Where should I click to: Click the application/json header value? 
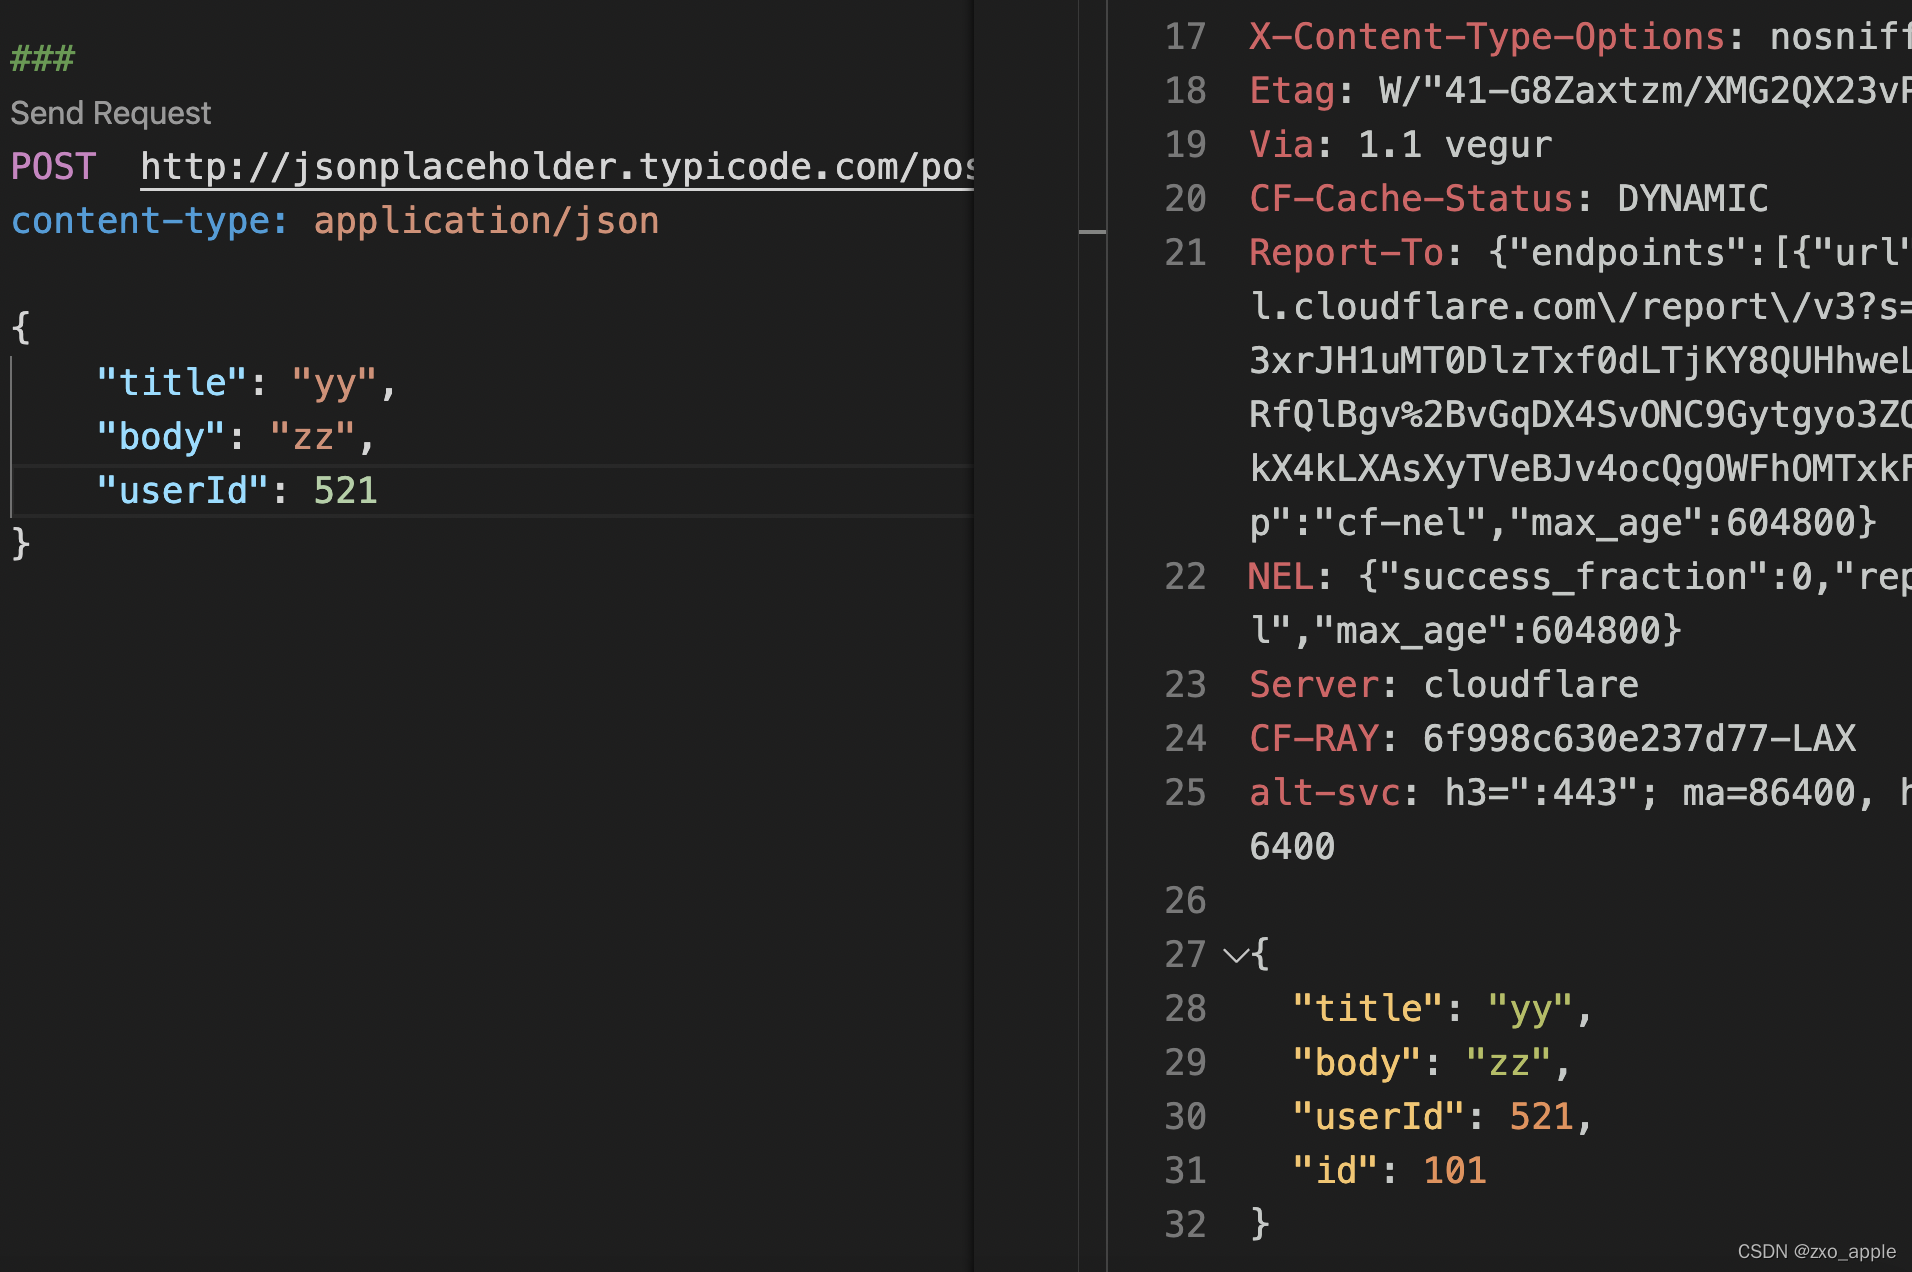[x=486, y=221]
